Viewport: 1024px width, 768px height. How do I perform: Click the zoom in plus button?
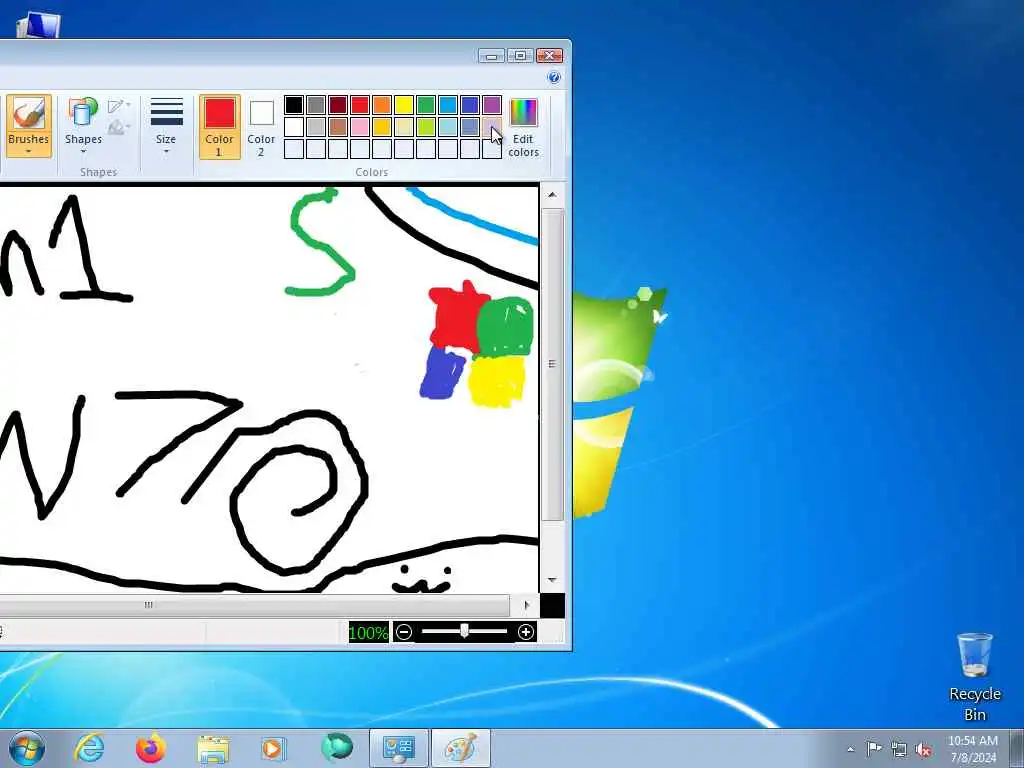point(526,632)
